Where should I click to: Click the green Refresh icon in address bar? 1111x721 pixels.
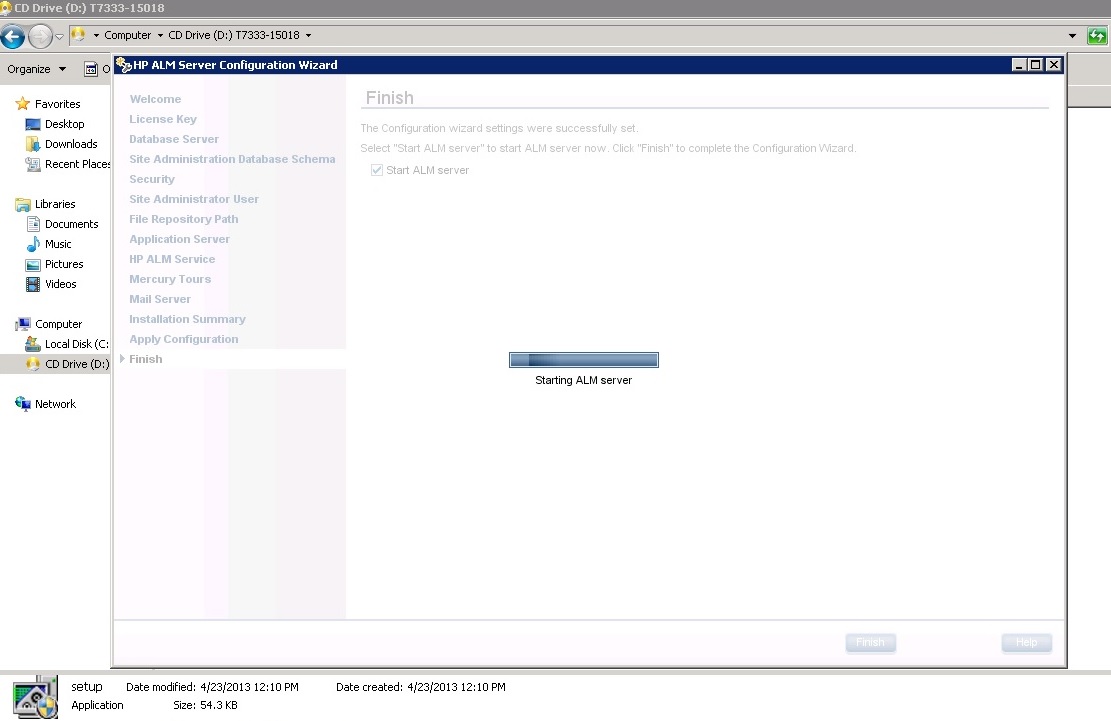pos(1097,35)
